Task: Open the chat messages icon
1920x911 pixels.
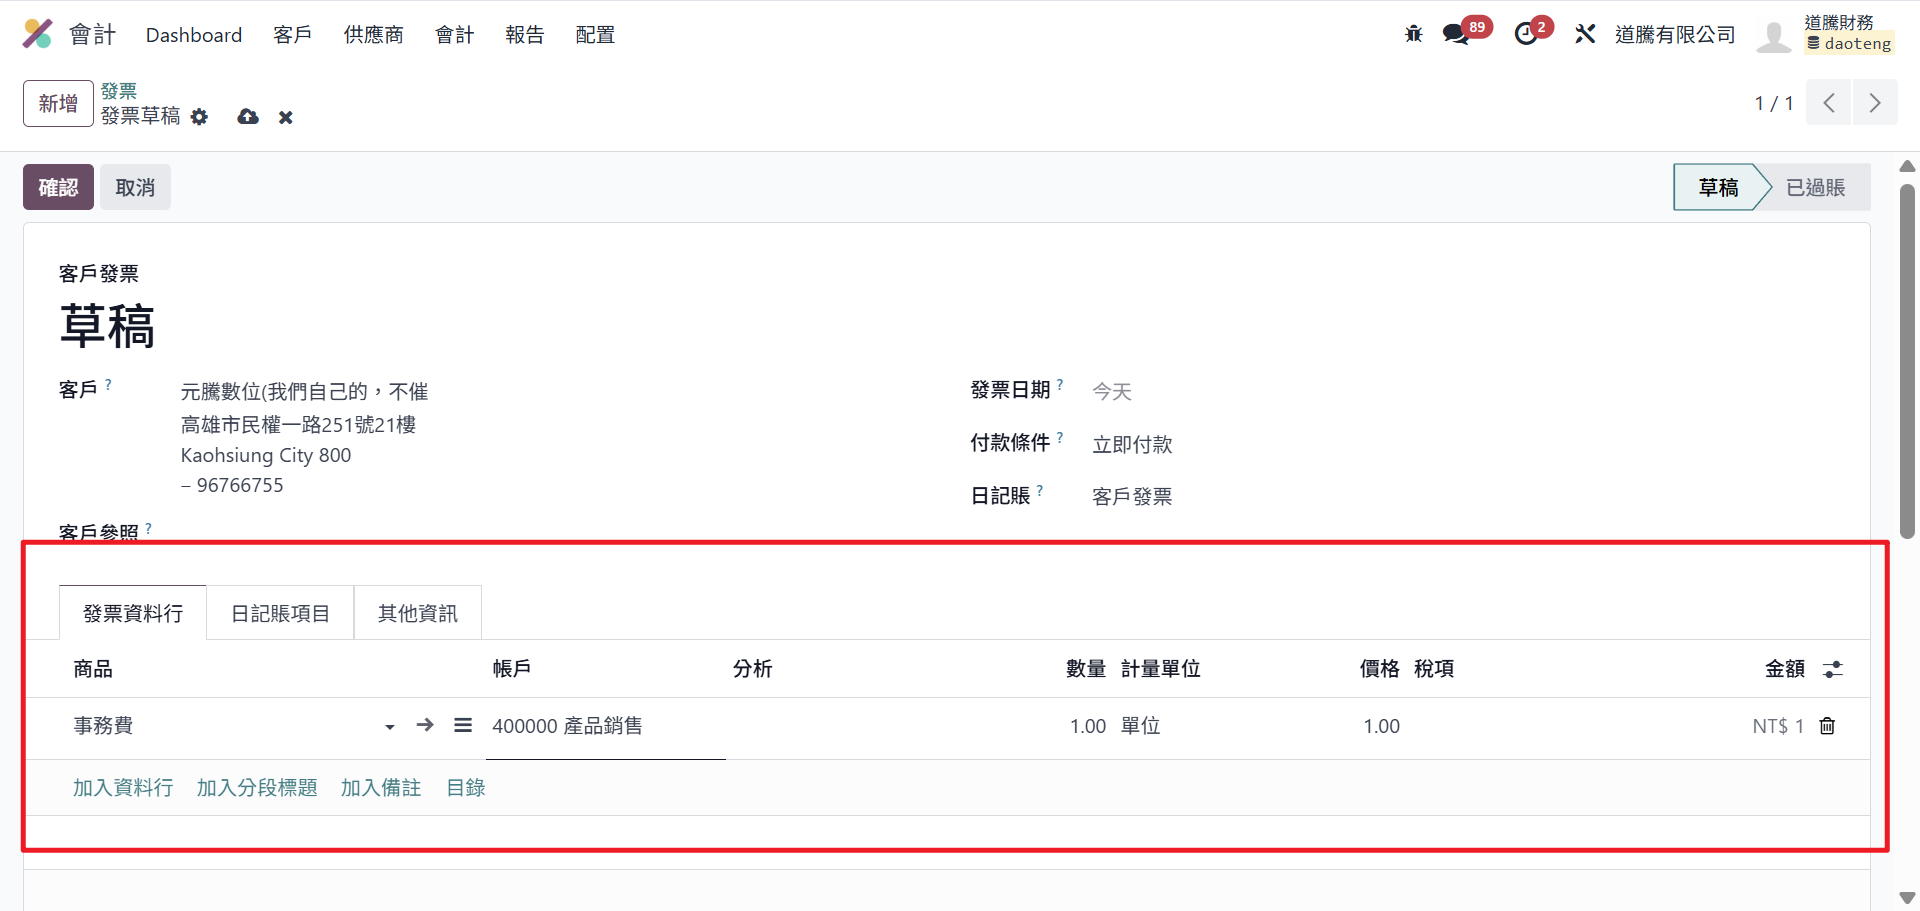Action: pyautogui.click(x=1455, y=34)
